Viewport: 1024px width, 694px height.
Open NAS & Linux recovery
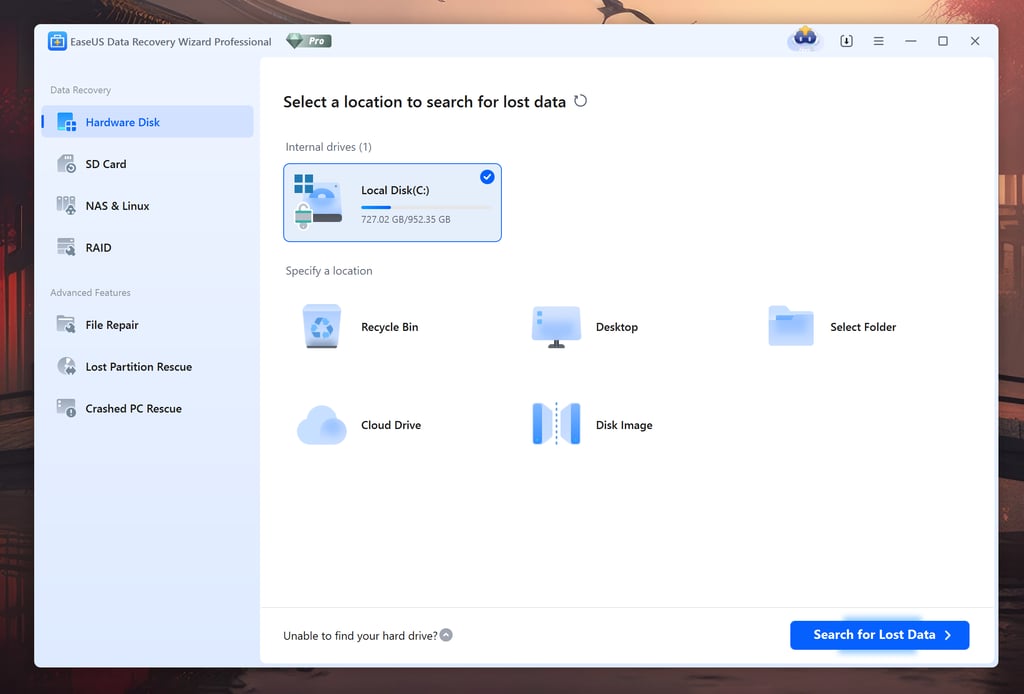118,206
